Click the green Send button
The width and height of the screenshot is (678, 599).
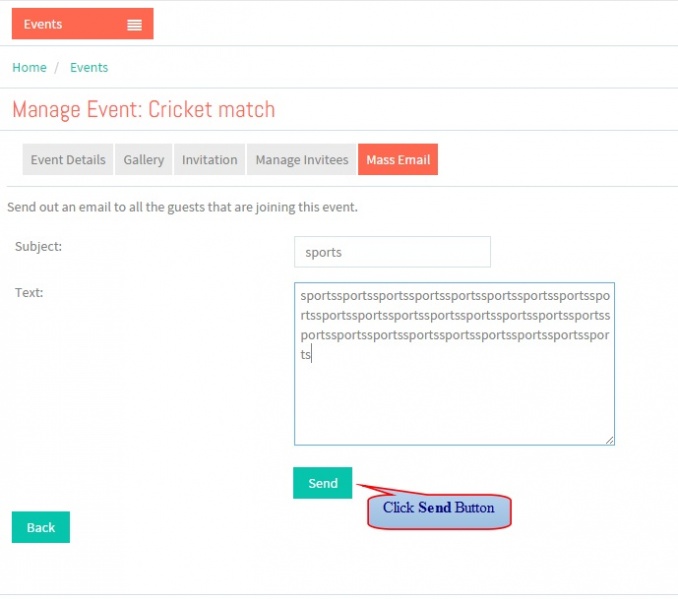coord(323,483)
